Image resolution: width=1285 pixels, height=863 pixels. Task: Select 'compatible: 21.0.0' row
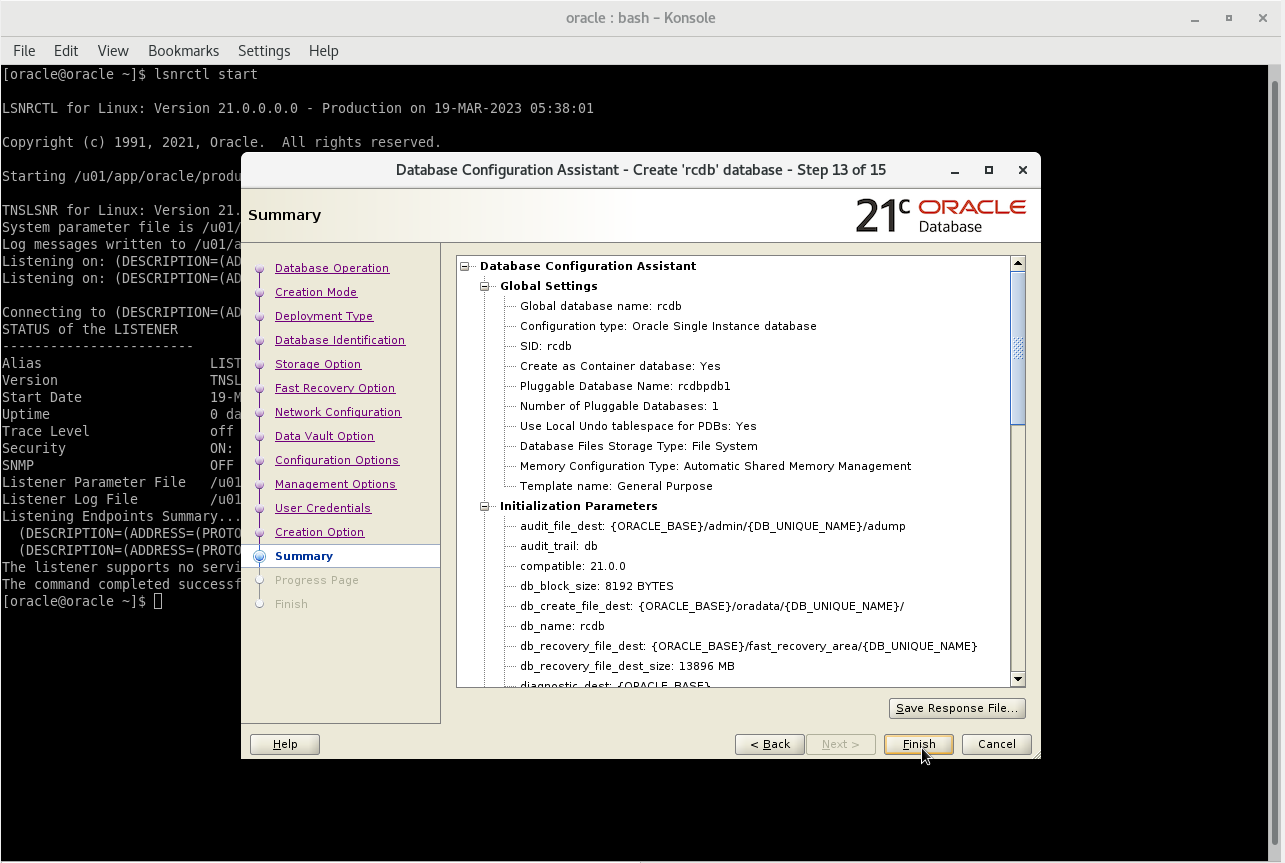click(573, 566)
